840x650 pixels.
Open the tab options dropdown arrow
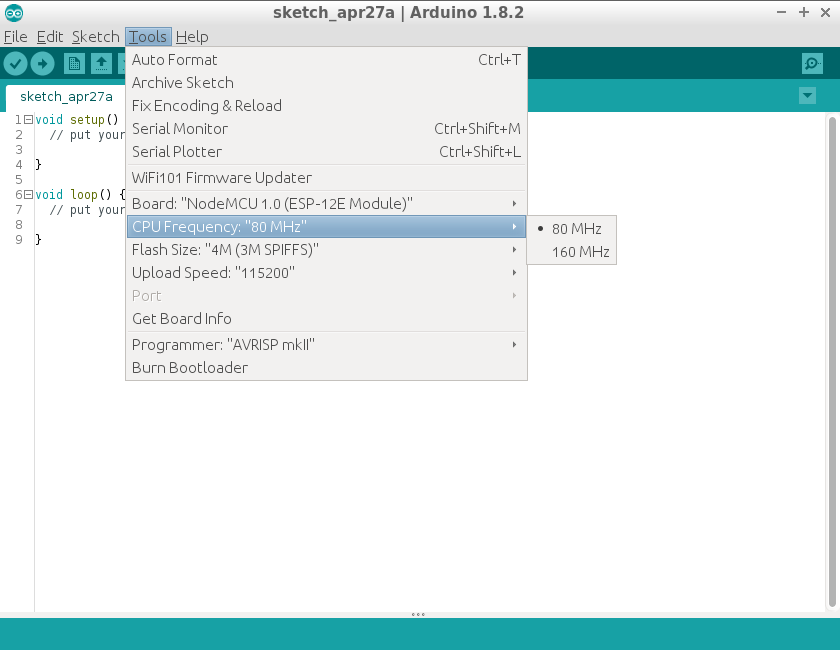point(807,96)
